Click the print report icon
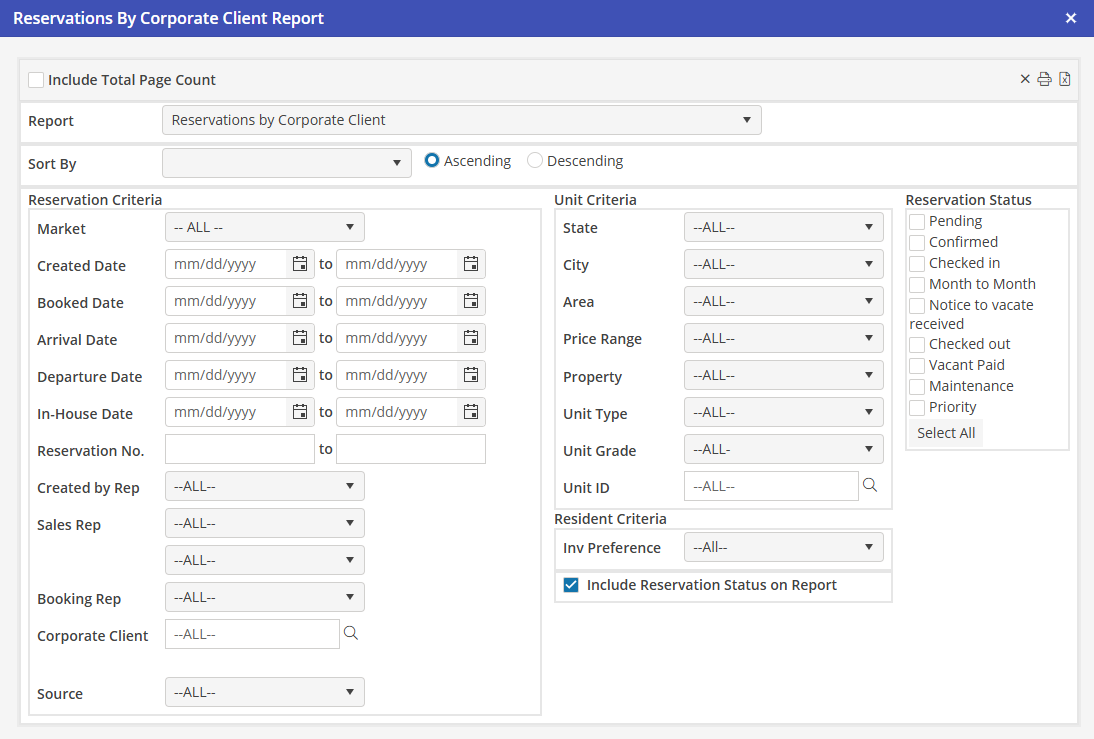 pyautogui.click(x=1044, y=80)
